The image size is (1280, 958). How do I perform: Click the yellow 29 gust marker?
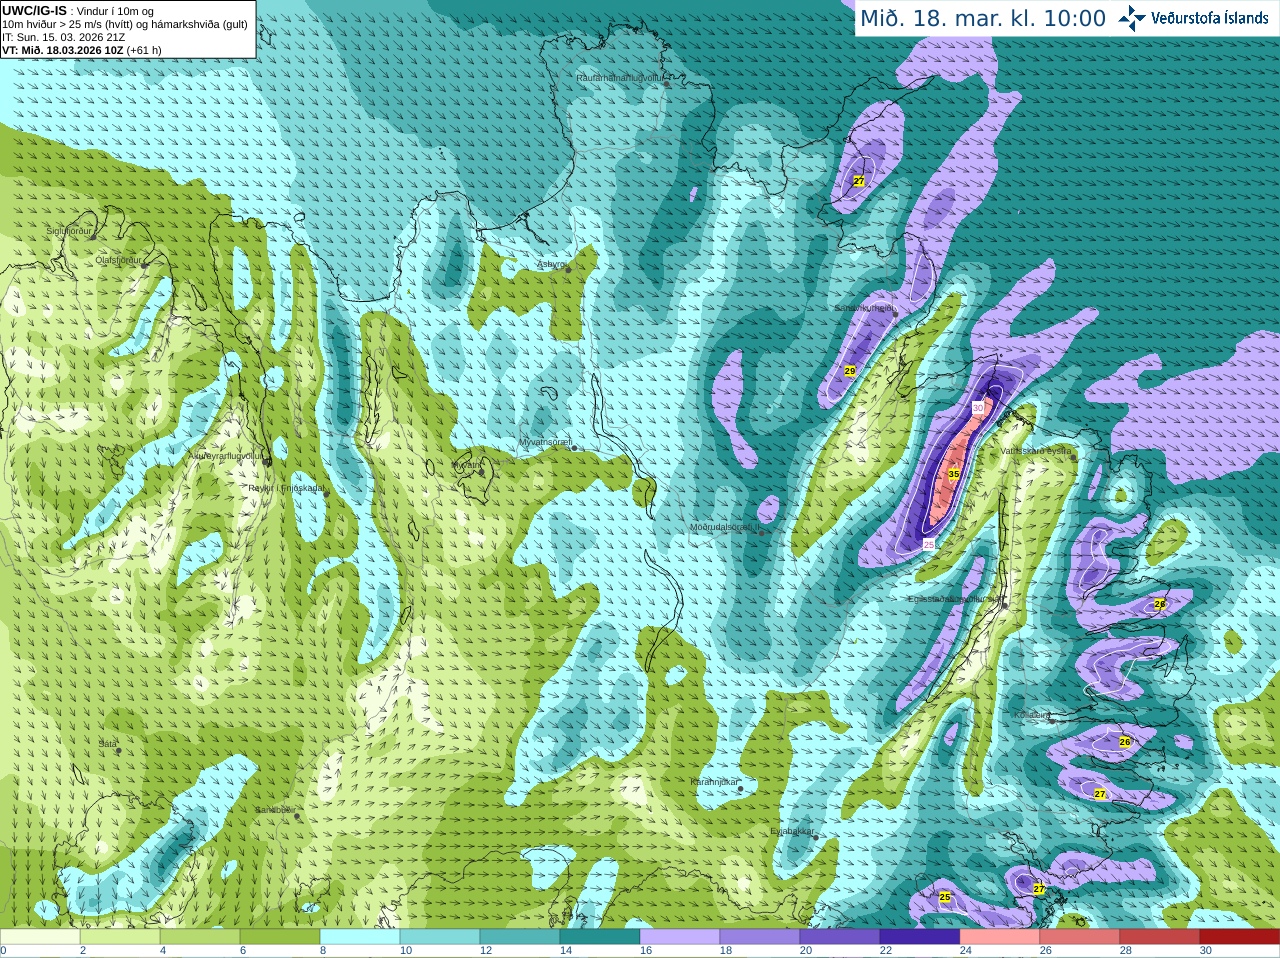850,371
